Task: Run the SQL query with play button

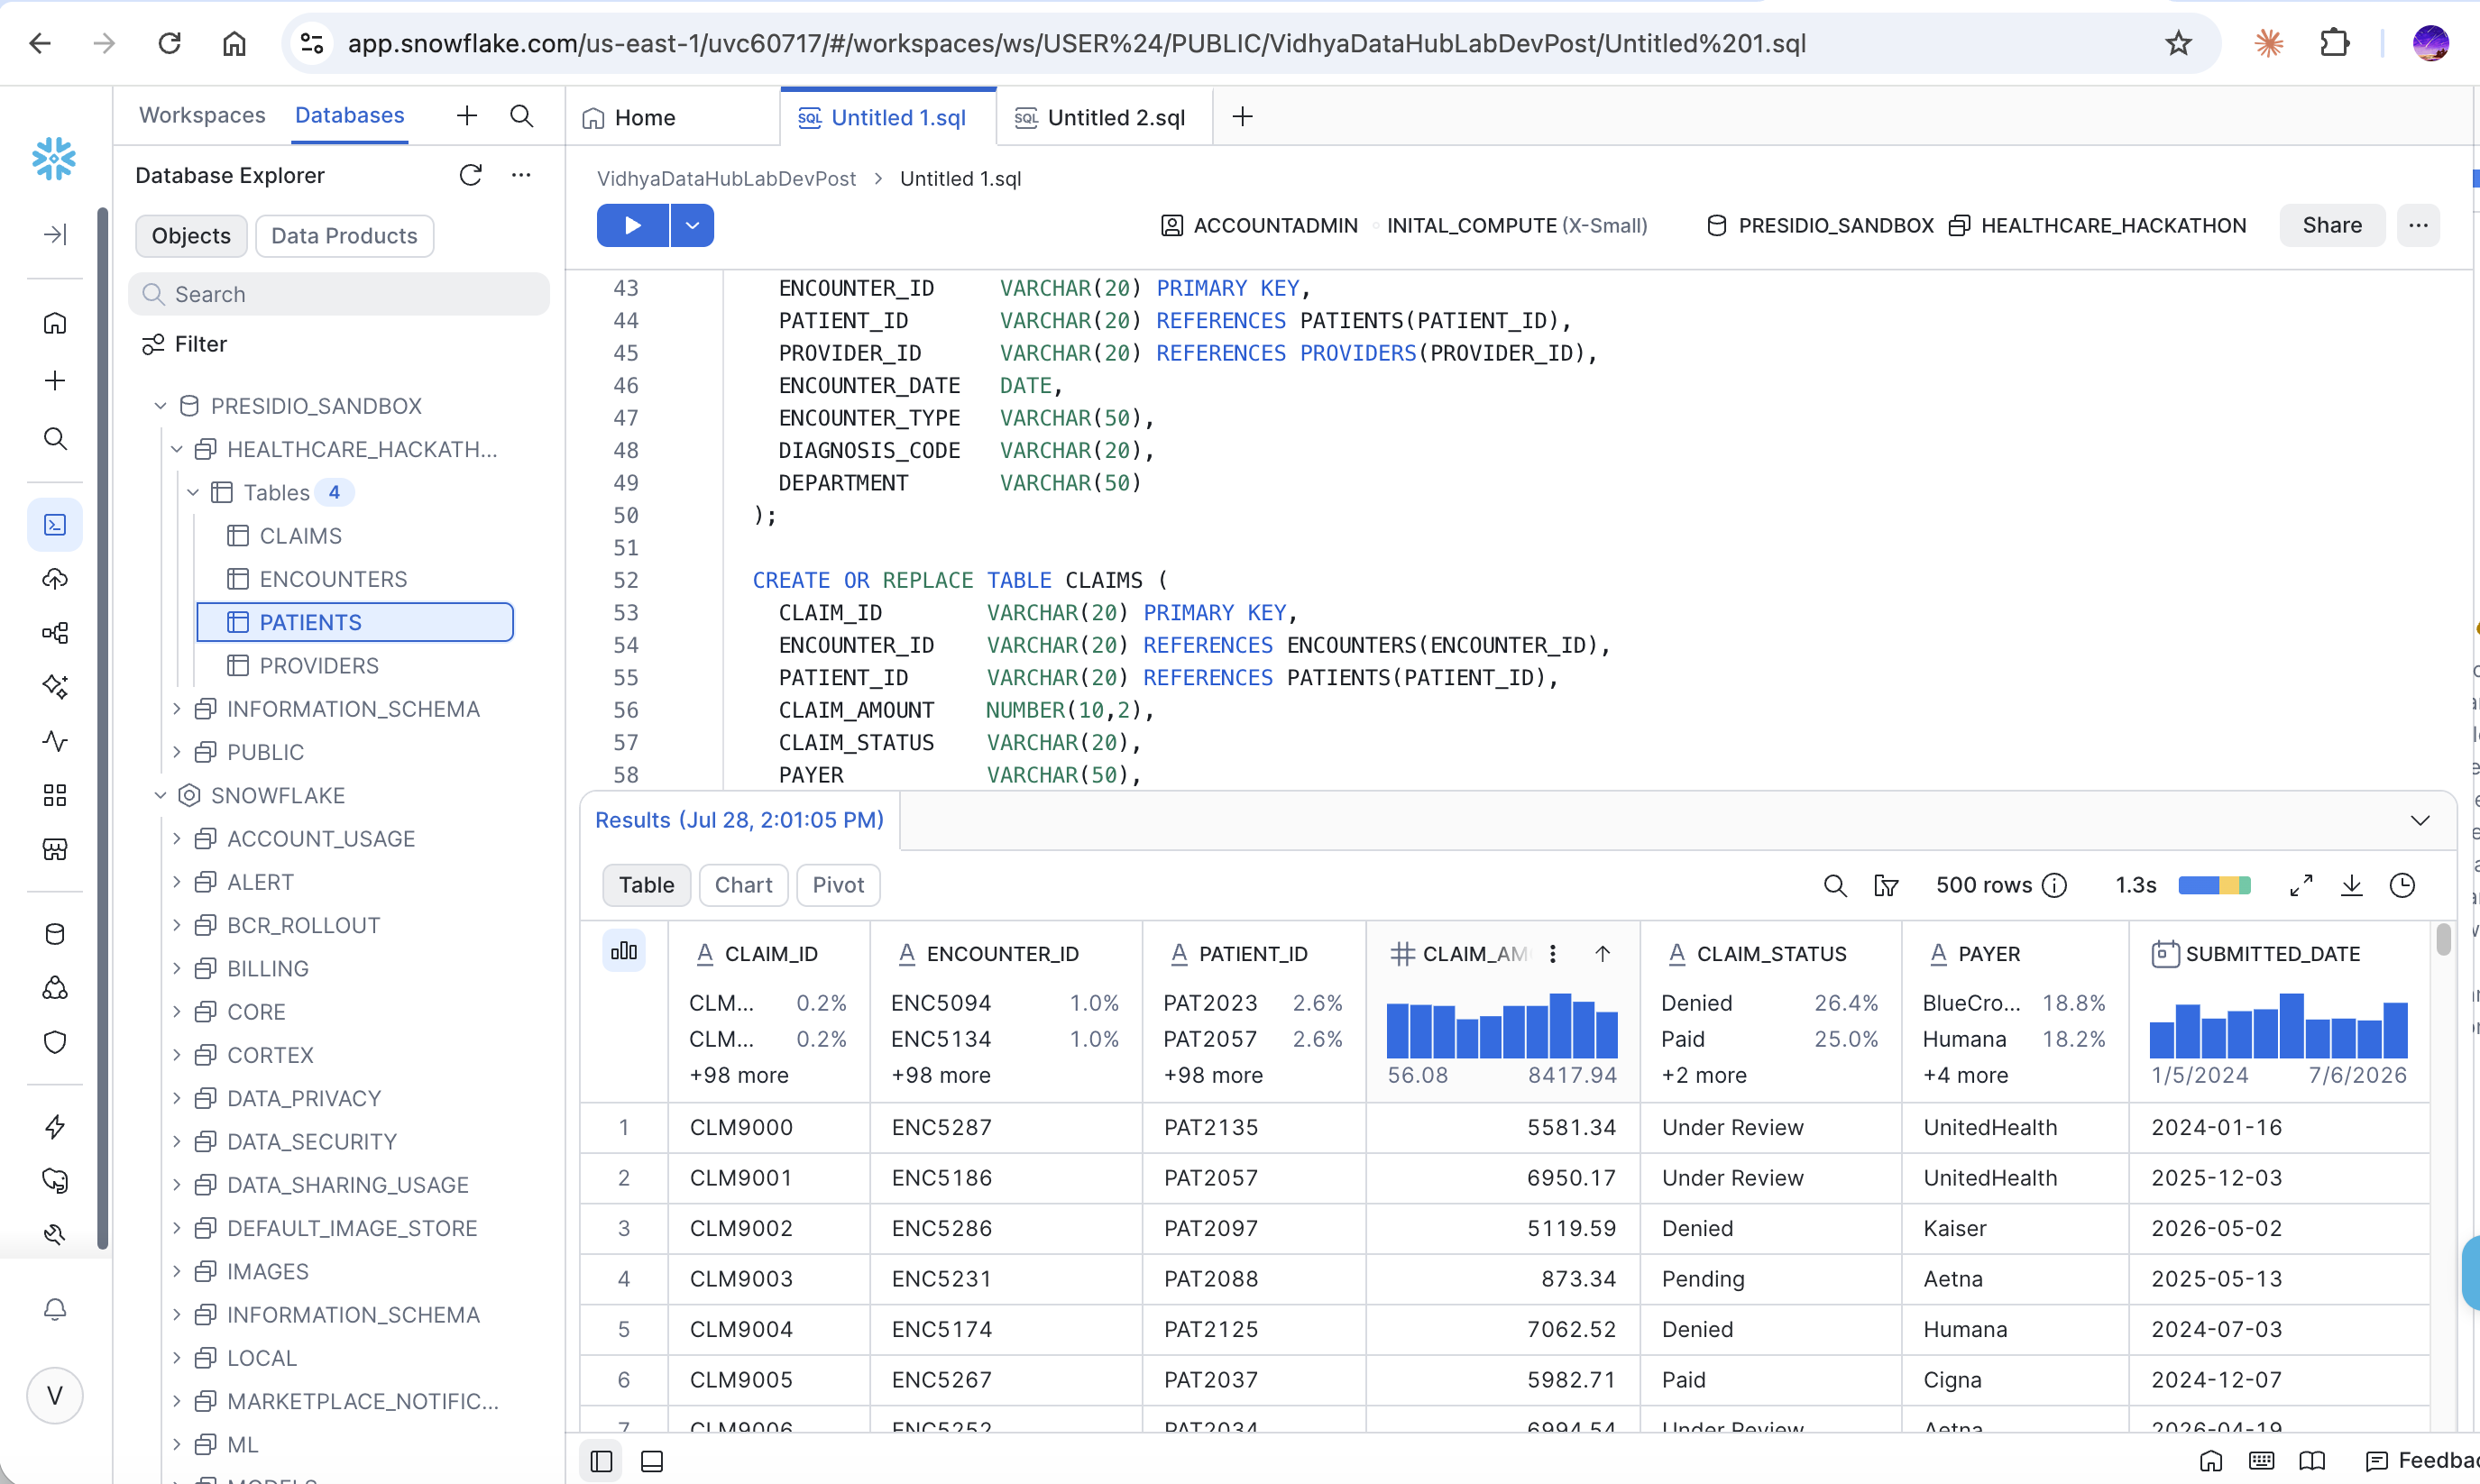Action: (633, 225)
